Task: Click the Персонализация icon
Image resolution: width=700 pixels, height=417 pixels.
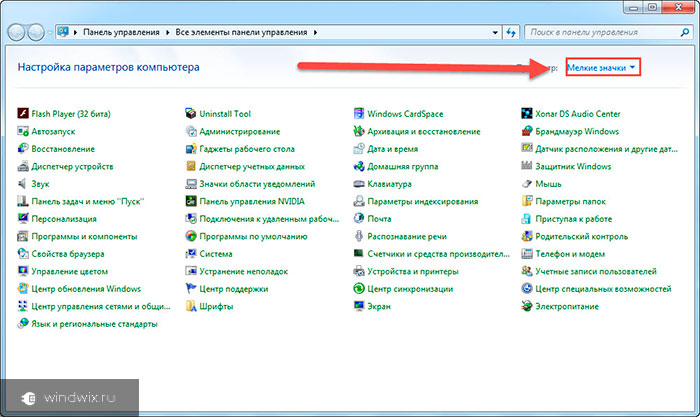Action: pos(23,218)
